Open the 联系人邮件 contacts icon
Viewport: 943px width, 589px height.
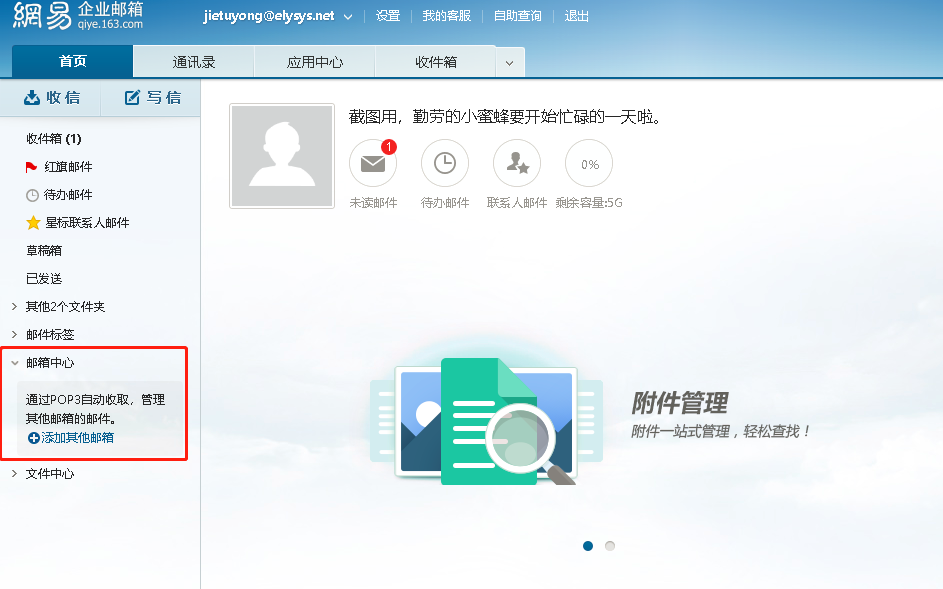coord(516,163)
